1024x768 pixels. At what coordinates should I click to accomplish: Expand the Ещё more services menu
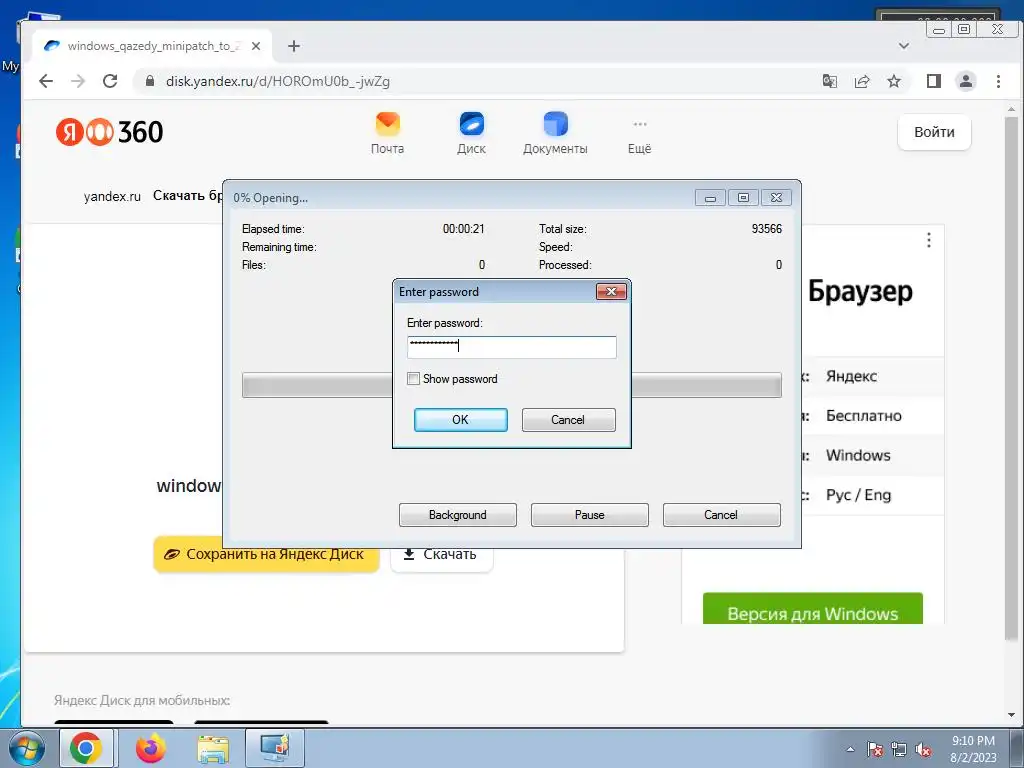[639, 137]
